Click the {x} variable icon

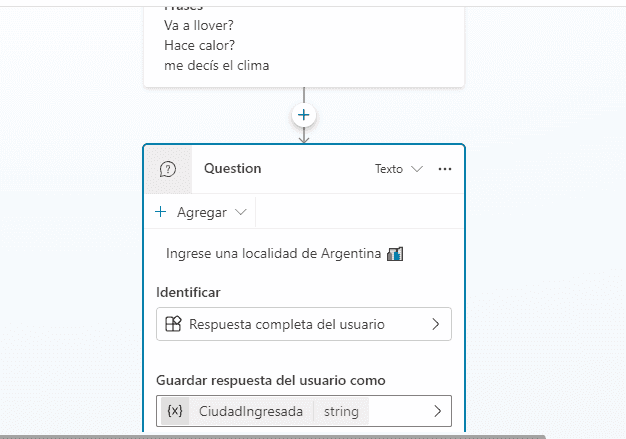175,411
